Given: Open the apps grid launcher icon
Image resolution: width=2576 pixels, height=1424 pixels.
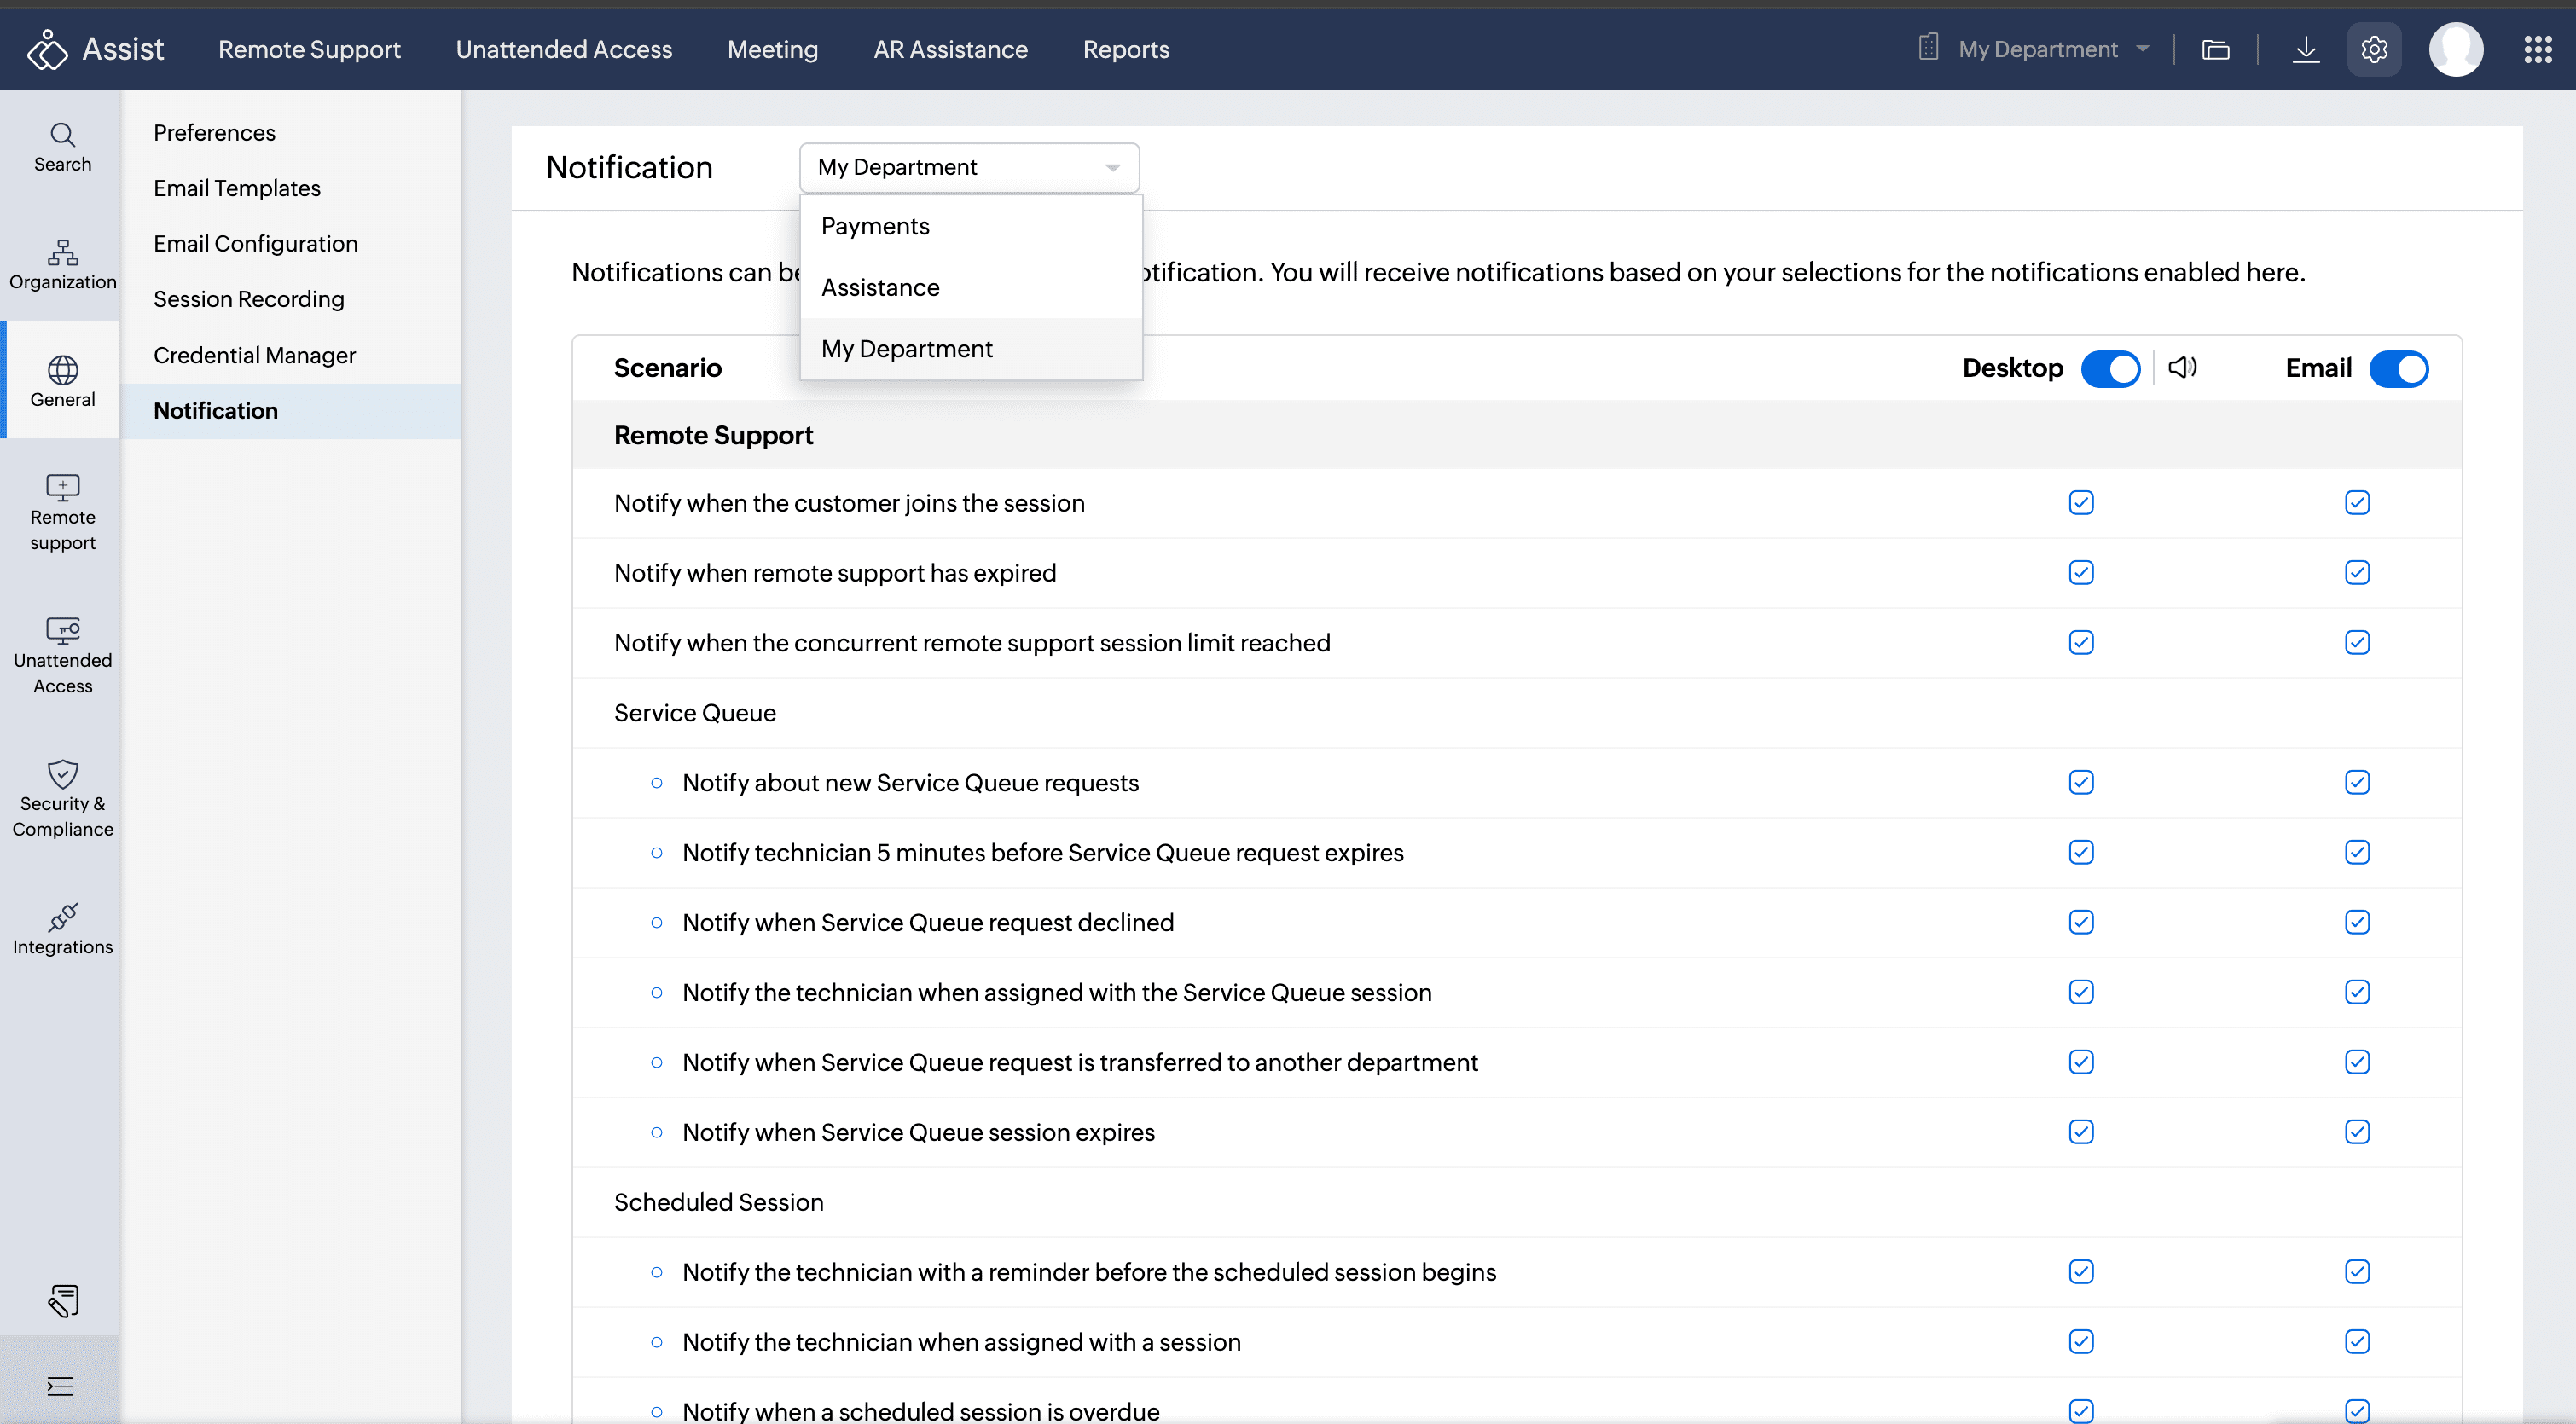Looking at the screenshot, I should click(x=2537, y=49).
